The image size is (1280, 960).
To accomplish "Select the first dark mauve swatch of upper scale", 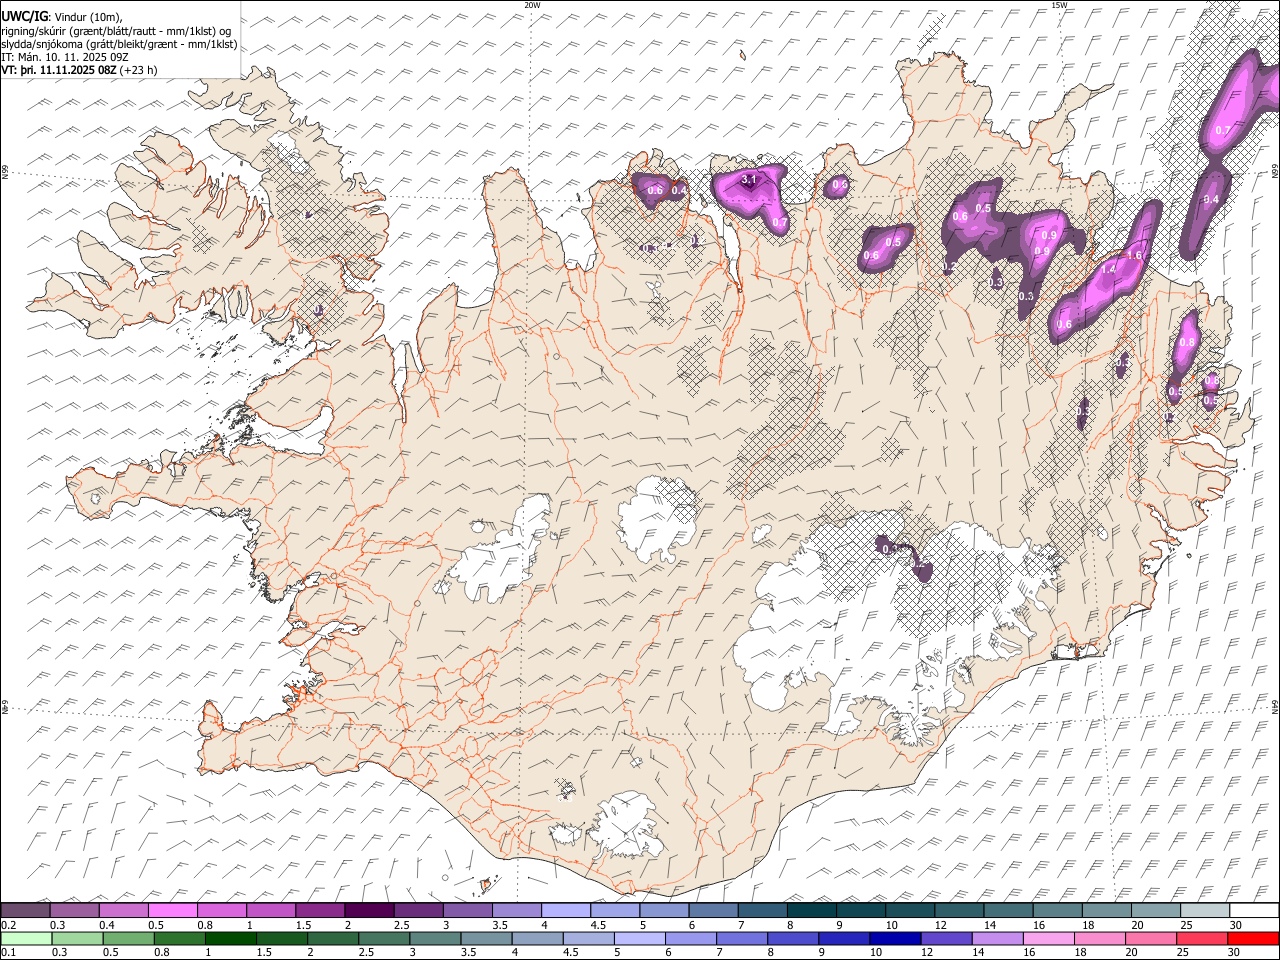I will pos(25,911).
